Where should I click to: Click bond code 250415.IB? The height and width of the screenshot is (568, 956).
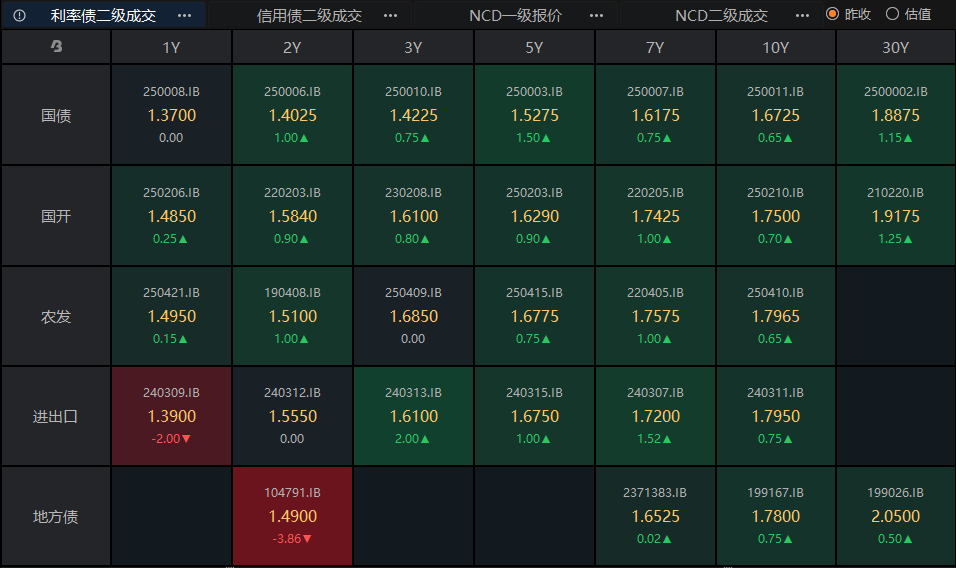tap(534, 293)
